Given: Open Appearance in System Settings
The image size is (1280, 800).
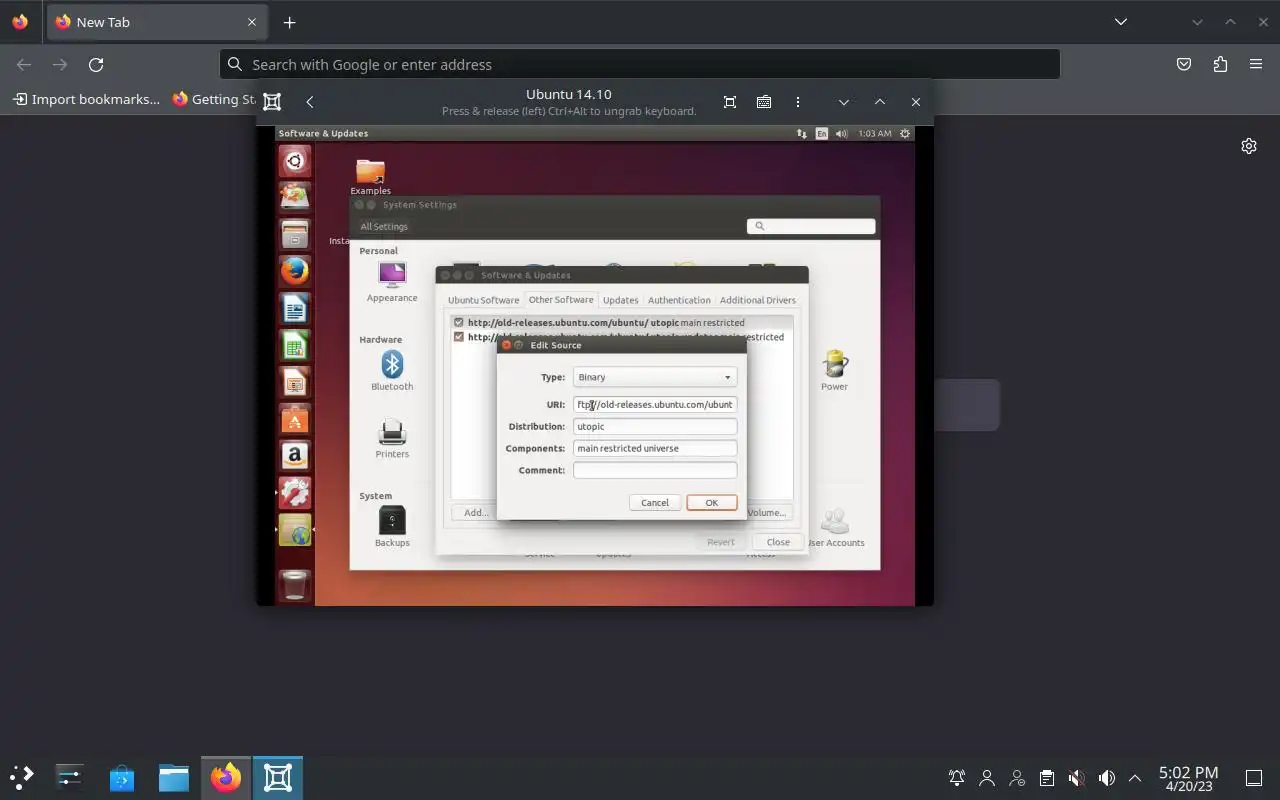Looking at the screenshot, I should [x=392, y=282].
